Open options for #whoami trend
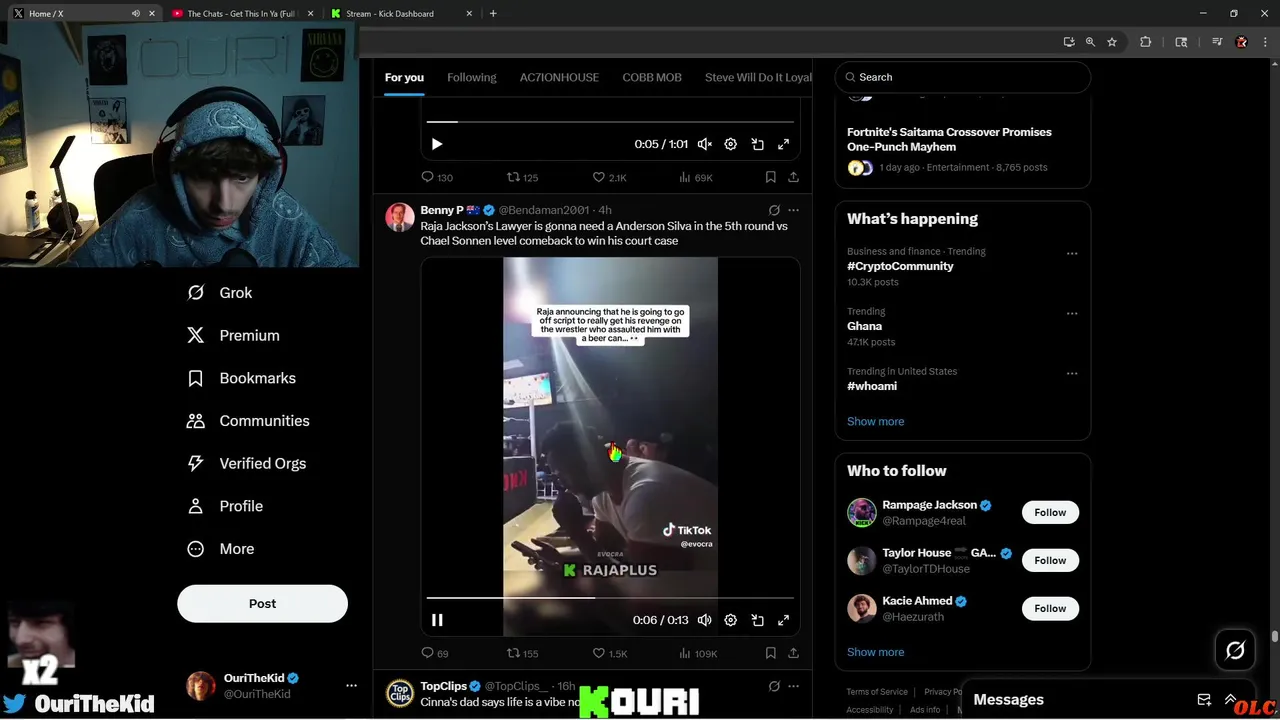The image size is (1280, 720). (1072, 374)
